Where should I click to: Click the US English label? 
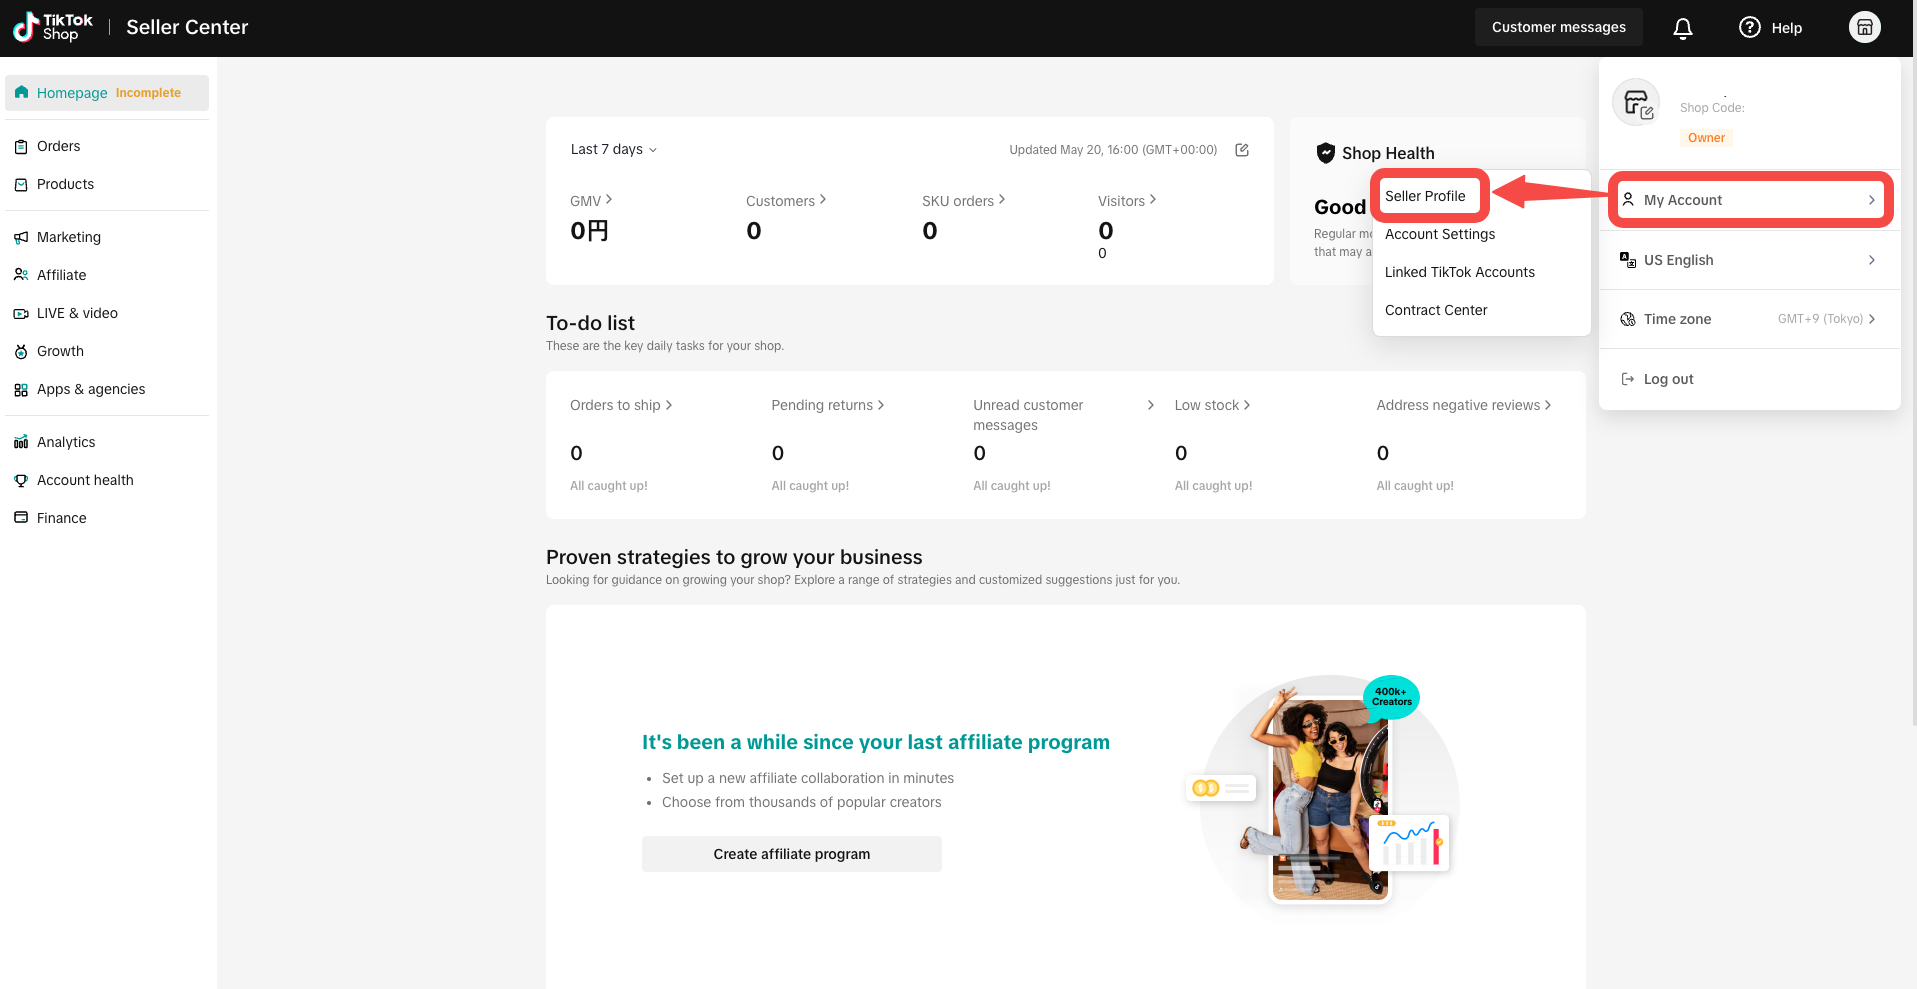coord(1678,260)
